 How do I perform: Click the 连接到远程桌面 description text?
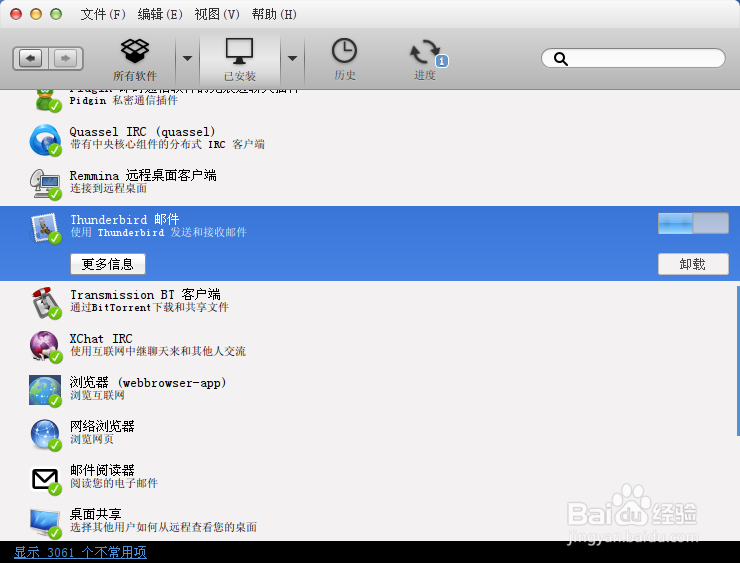(109, 188)
